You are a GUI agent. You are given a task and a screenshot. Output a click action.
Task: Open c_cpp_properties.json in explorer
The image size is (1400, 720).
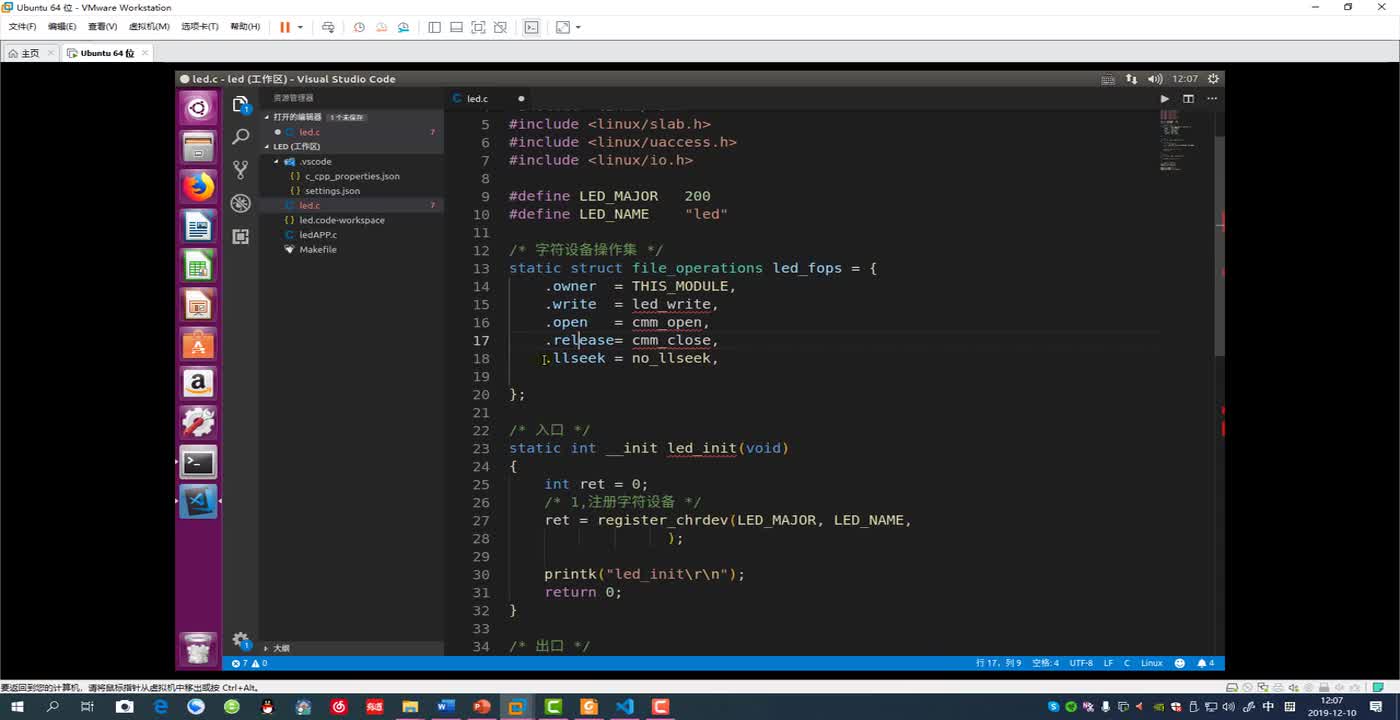click(352, 176)
